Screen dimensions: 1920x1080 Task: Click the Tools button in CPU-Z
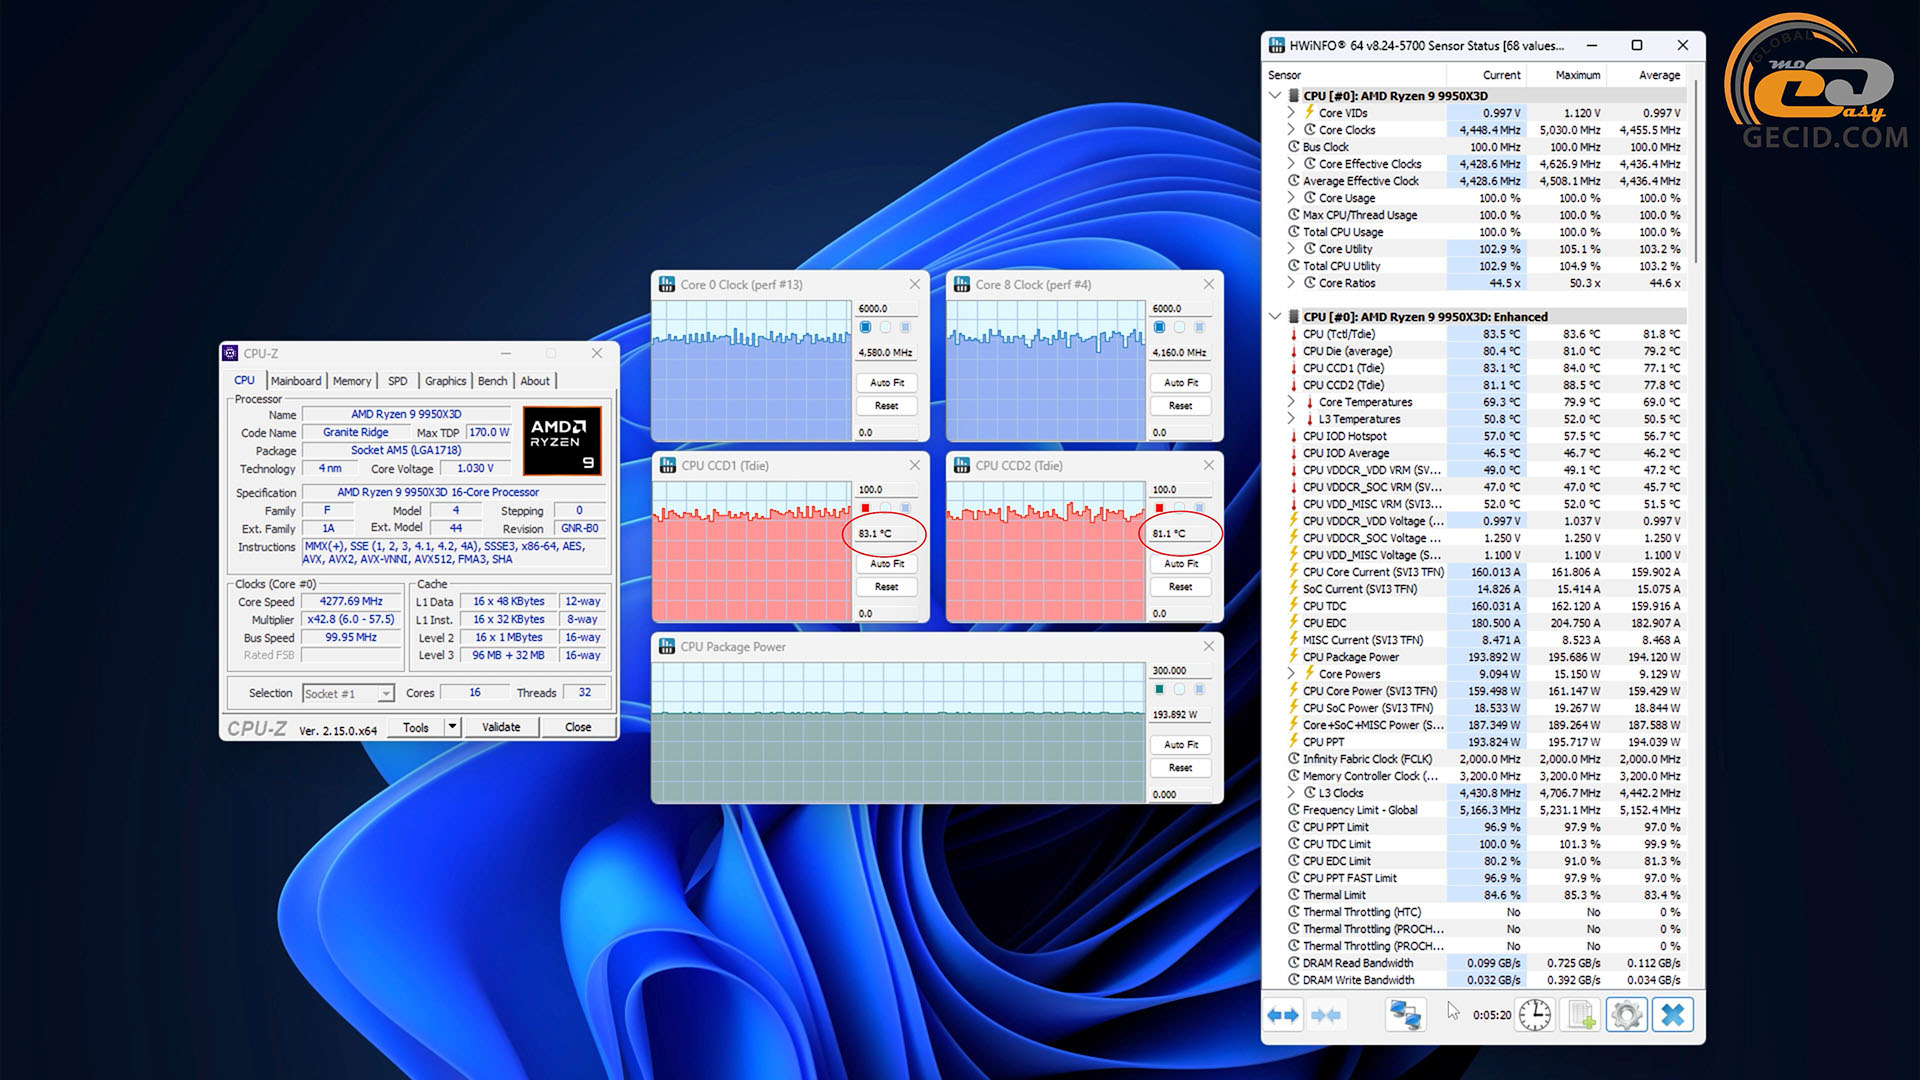[416, 727]
